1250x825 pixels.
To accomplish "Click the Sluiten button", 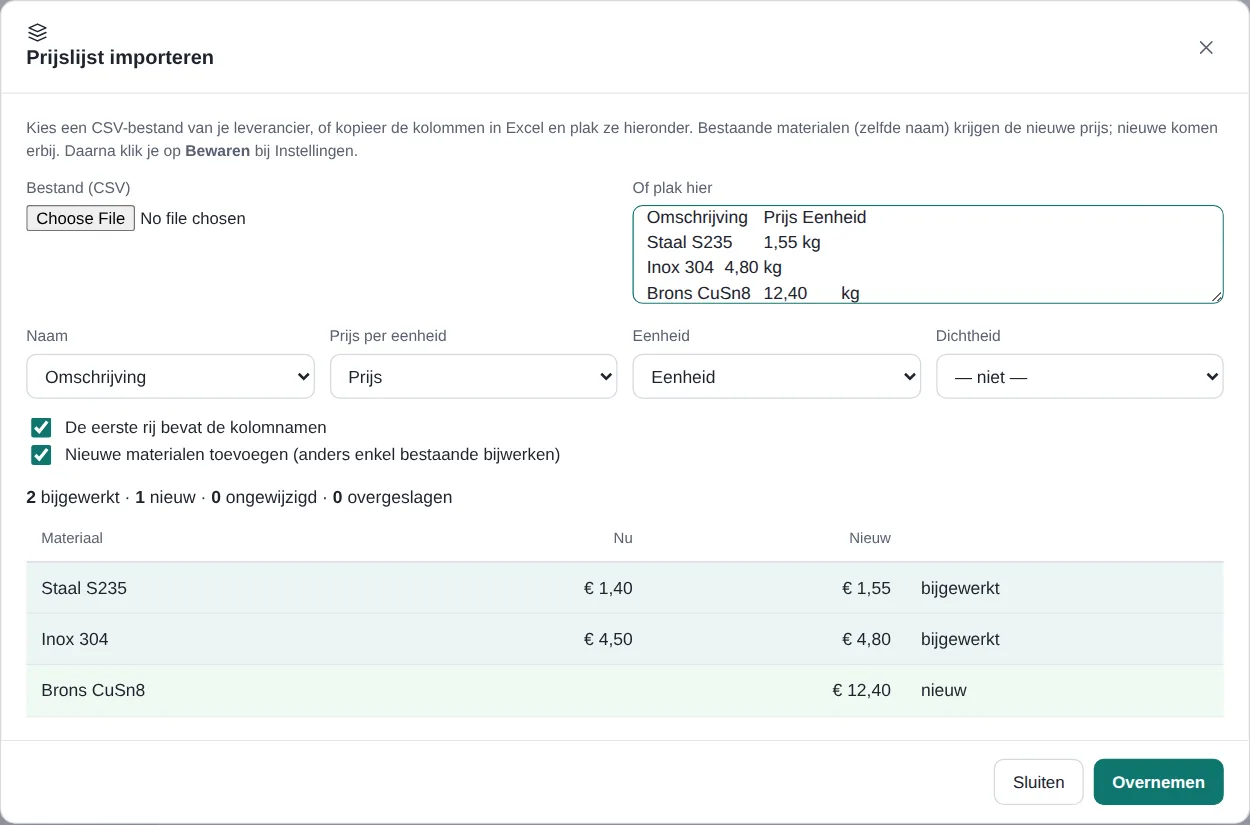I will (1039, 782).
